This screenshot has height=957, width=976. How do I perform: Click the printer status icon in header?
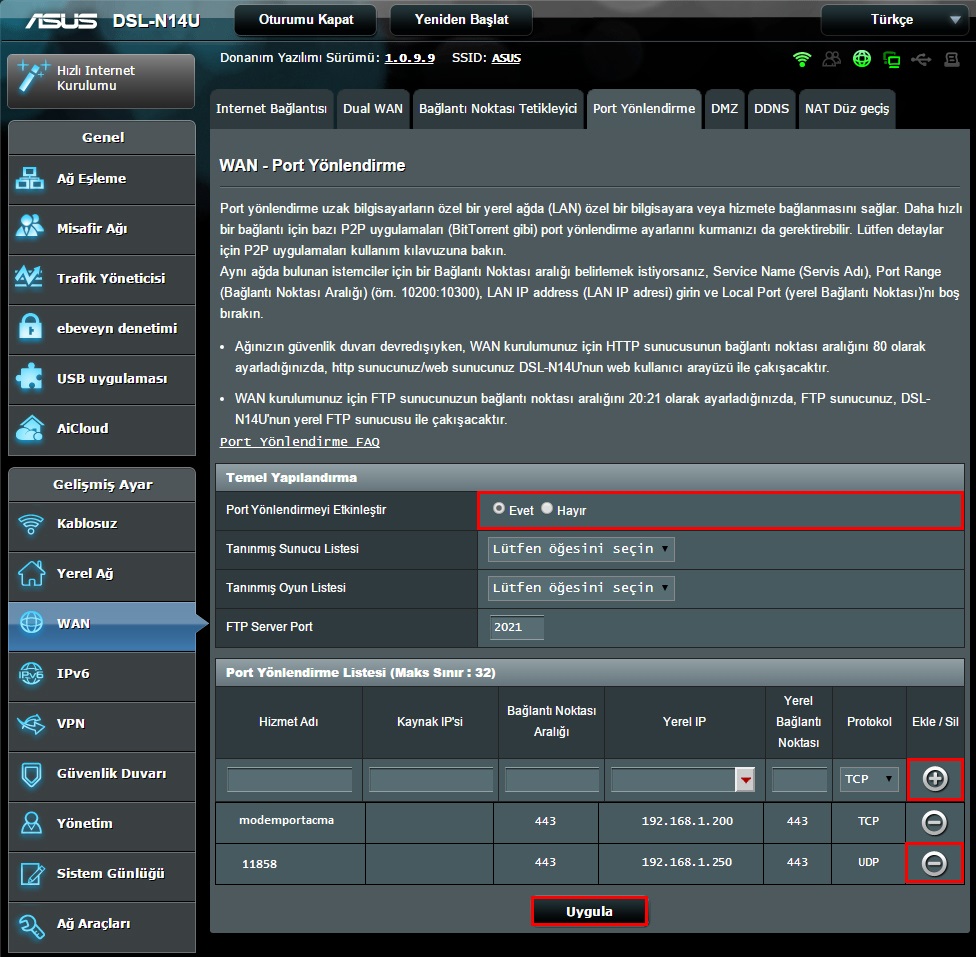coord(951,60)
